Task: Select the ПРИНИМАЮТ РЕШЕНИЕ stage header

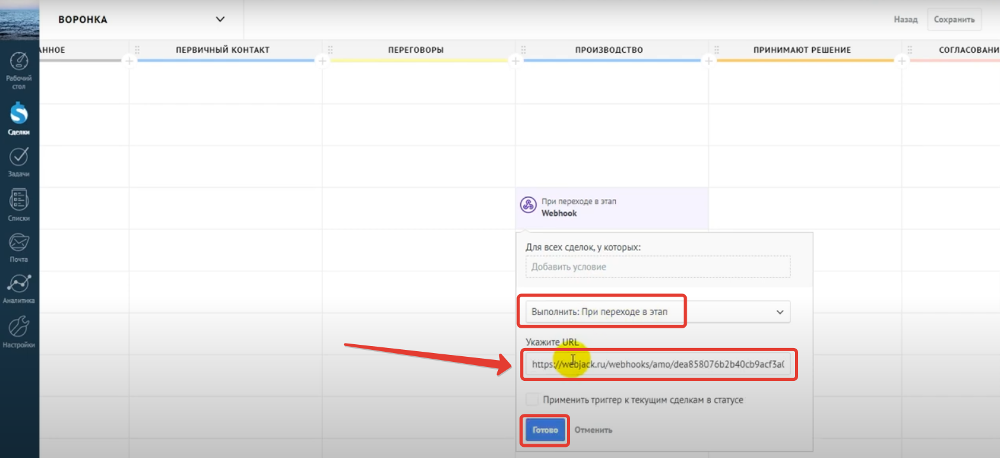Action: coord(802,50)
